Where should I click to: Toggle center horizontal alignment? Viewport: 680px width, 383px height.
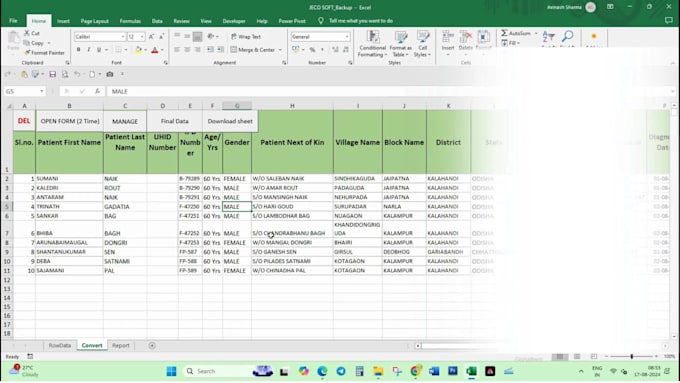(187, 50)
